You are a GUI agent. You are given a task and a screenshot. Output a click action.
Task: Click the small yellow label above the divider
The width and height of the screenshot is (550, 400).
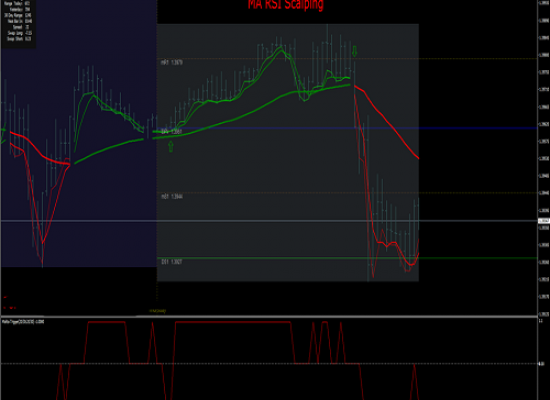157,311
